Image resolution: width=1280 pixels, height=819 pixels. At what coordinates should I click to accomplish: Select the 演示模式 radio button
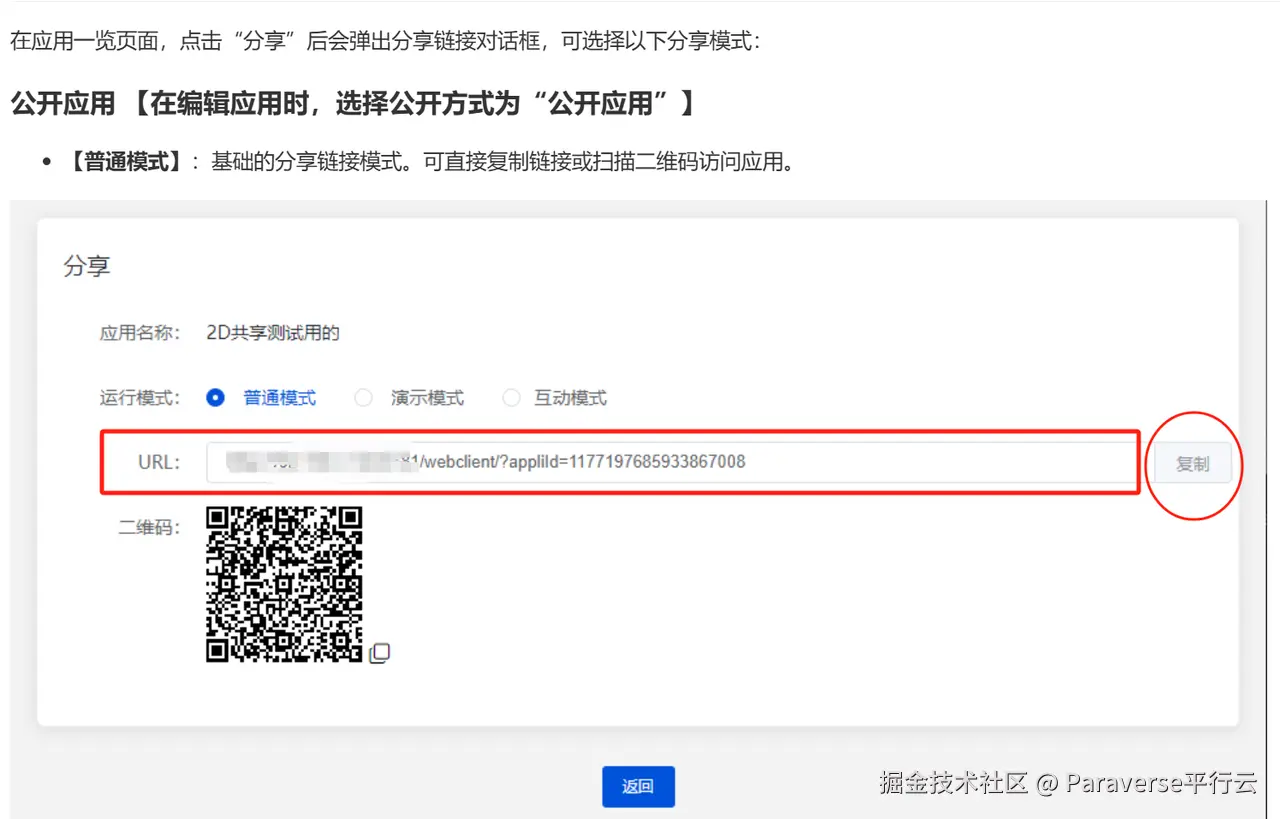point(363,398)
